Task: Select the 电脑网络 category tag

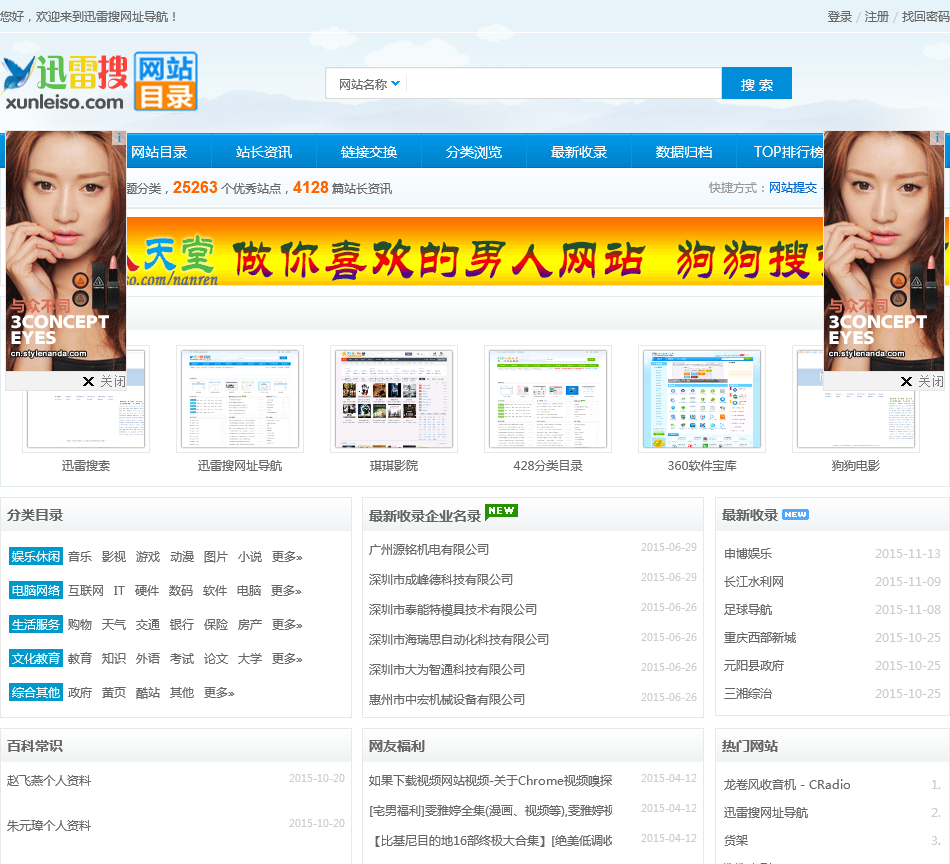Action: (36, 590)
